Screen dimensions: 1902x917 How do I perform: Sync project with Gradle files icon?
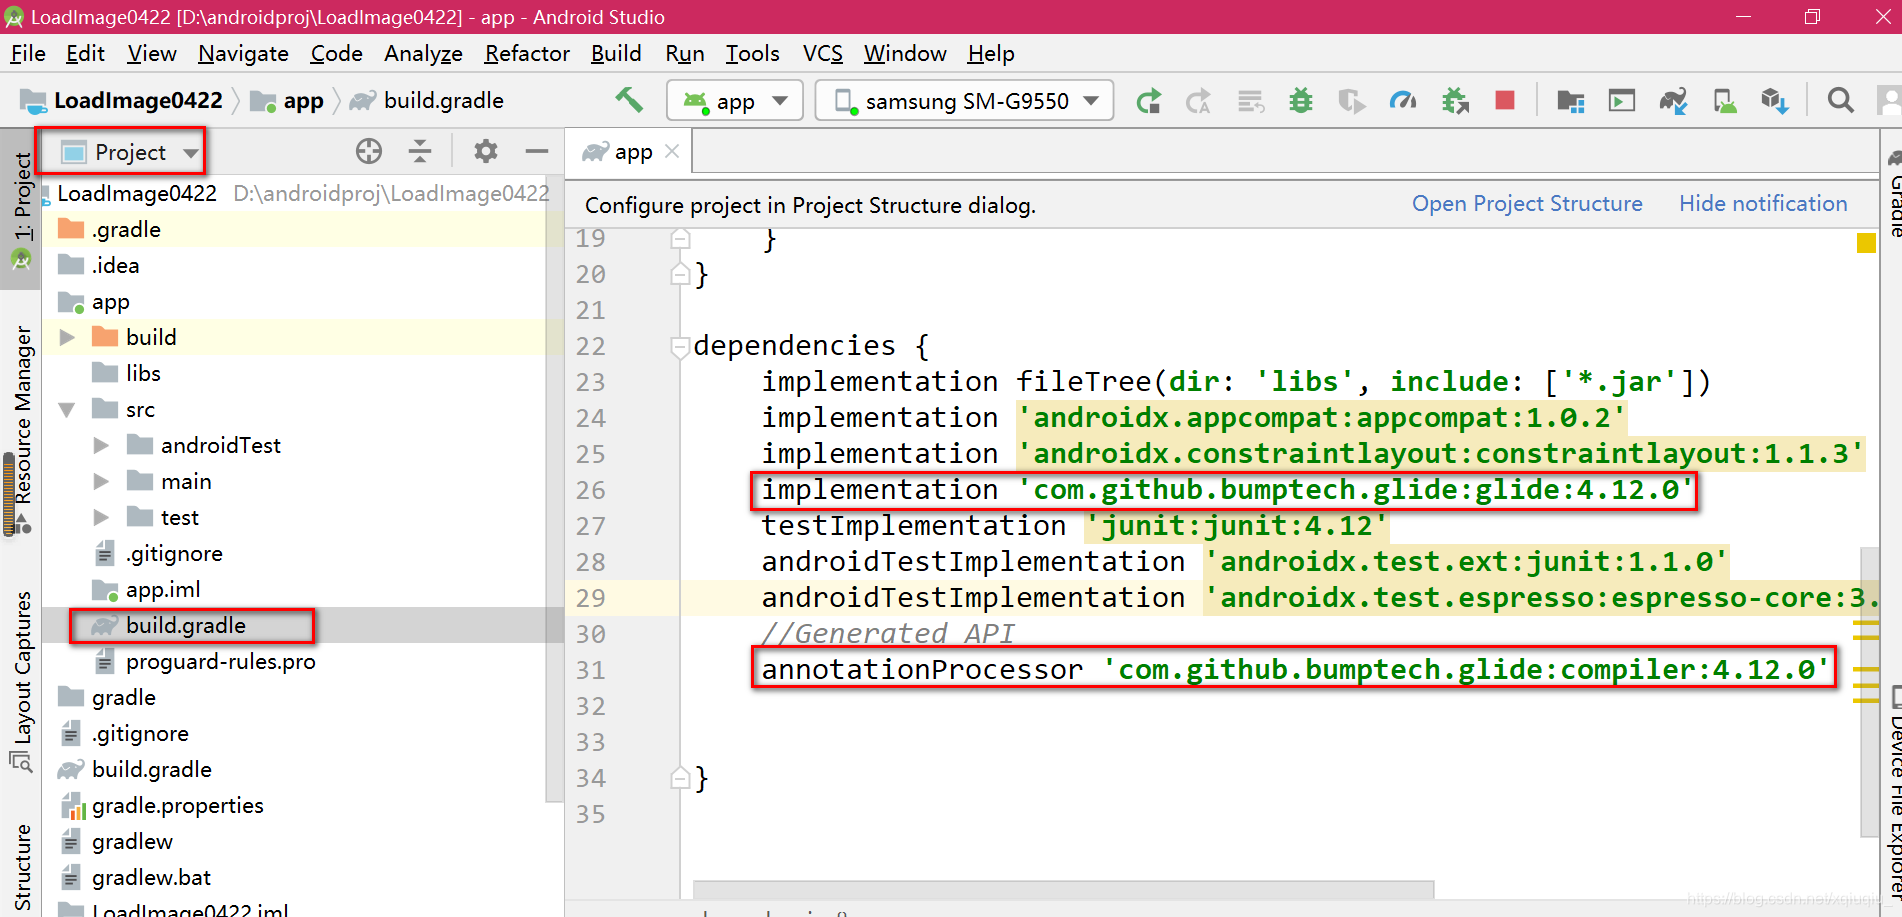(1673, 101)
